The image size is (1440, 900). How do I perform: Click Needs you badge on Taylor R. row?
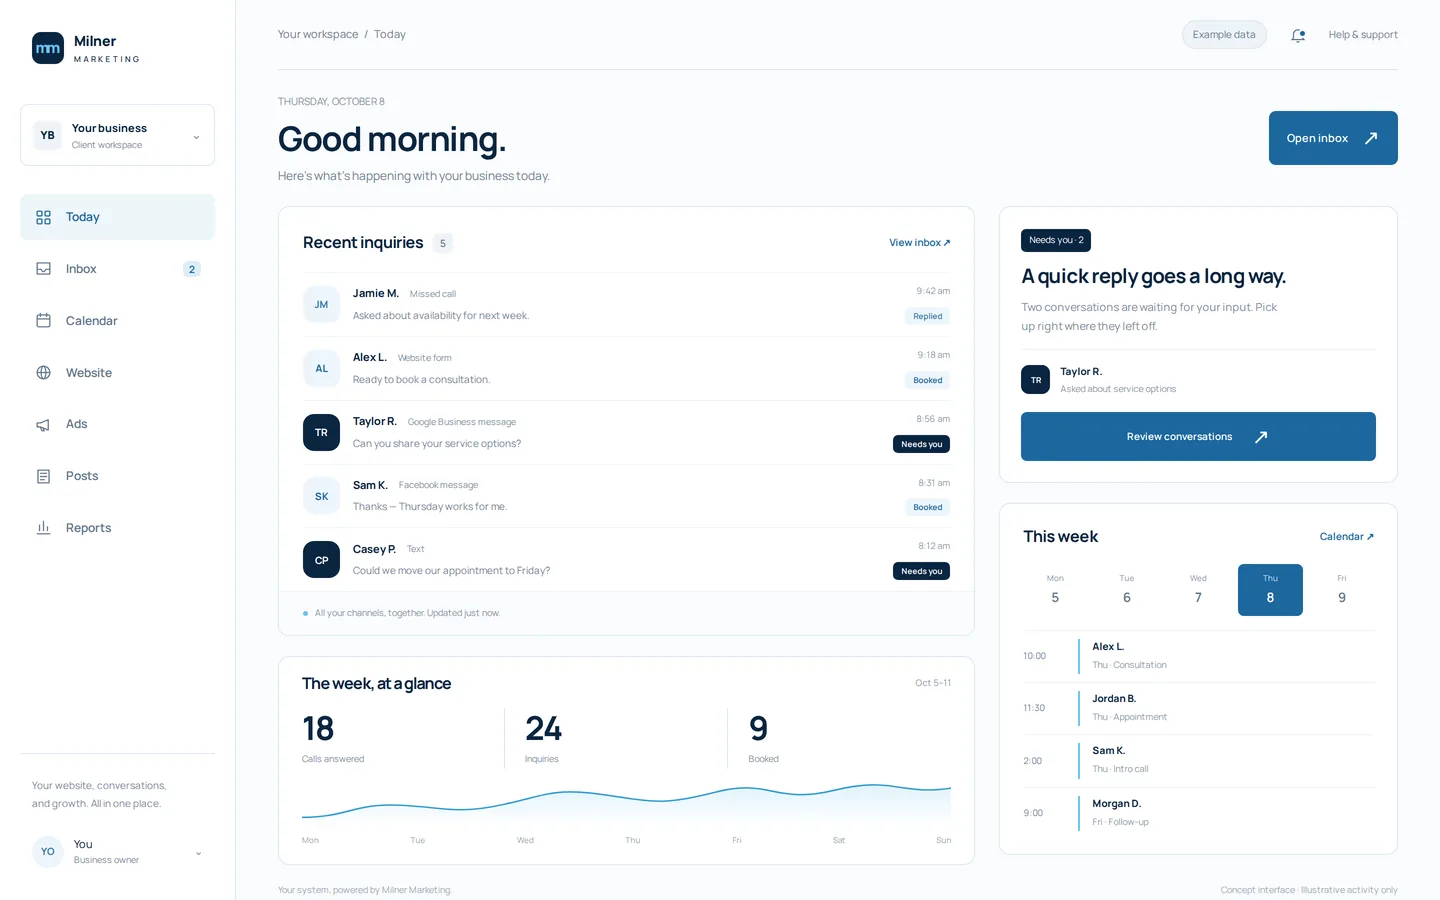click(x=921, y=444)
